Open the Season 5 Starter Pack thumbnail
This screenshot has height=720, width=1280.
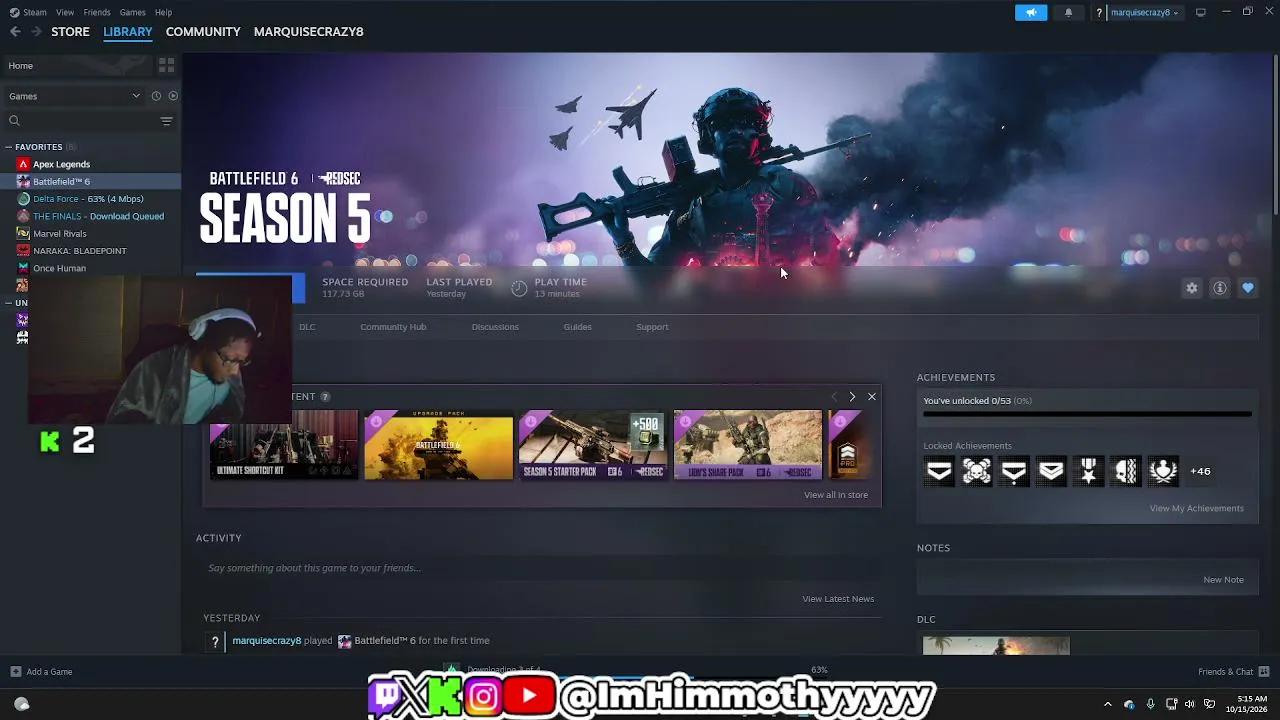(x=593, y=445)
